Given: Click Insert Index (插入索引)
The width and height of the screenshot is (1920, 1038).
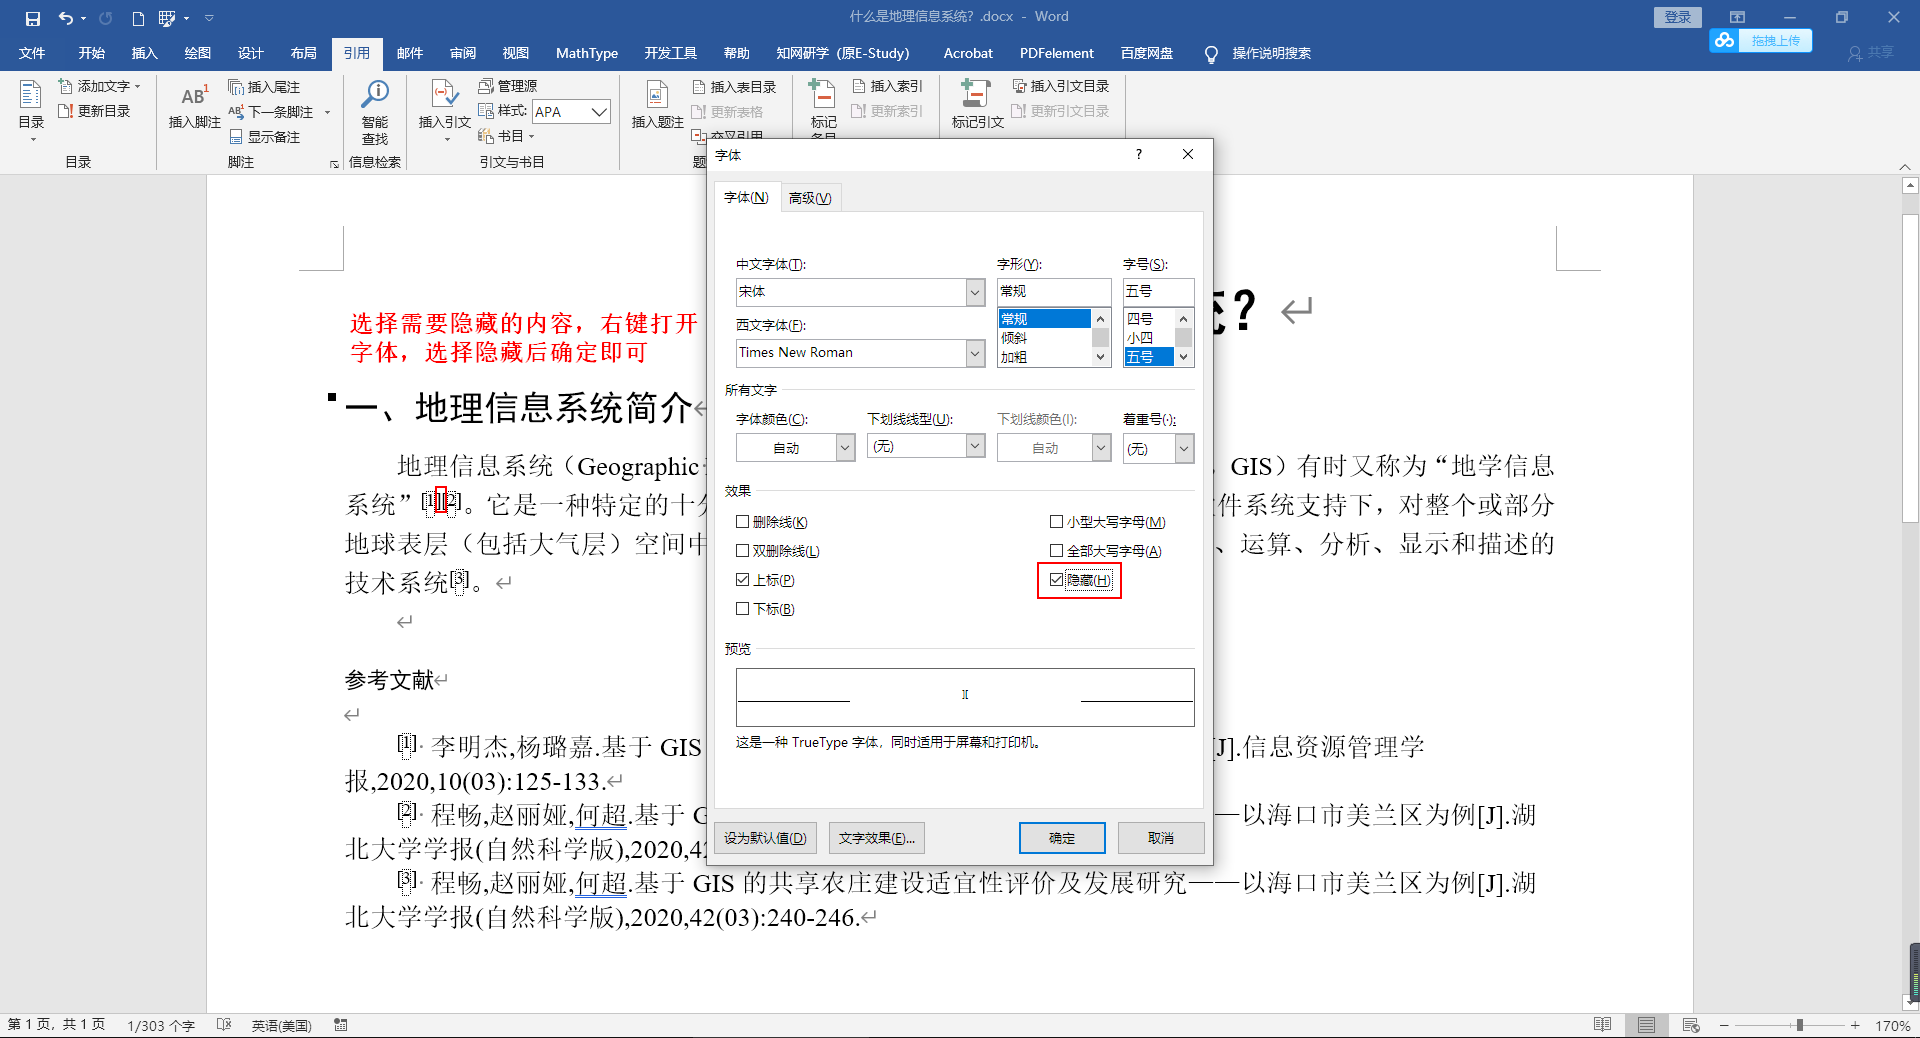Looking at the screenshot, I should tap(887, 86).
